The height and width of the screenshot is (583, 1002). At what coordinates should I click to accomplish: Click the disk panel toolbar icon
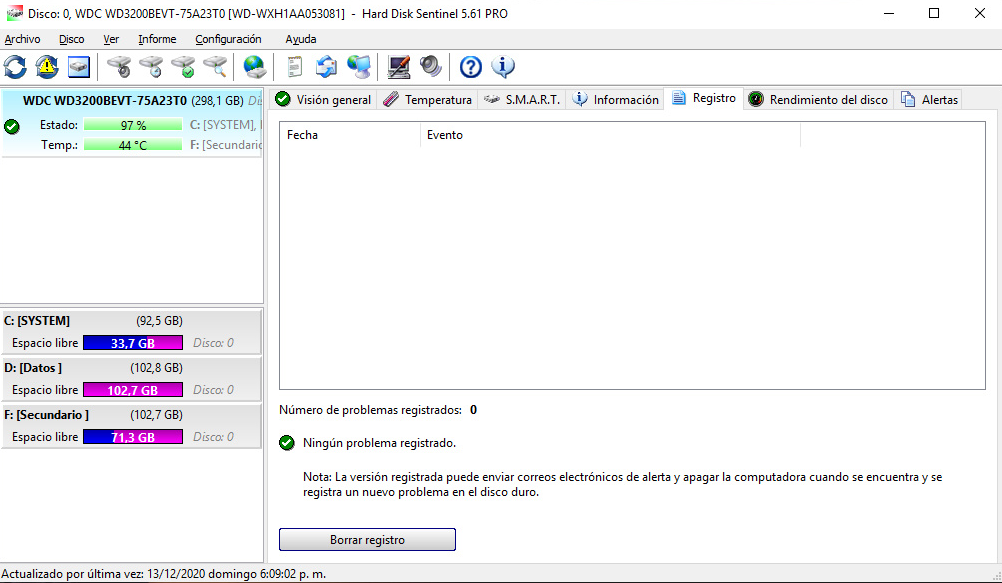click(x=79, y=66)
